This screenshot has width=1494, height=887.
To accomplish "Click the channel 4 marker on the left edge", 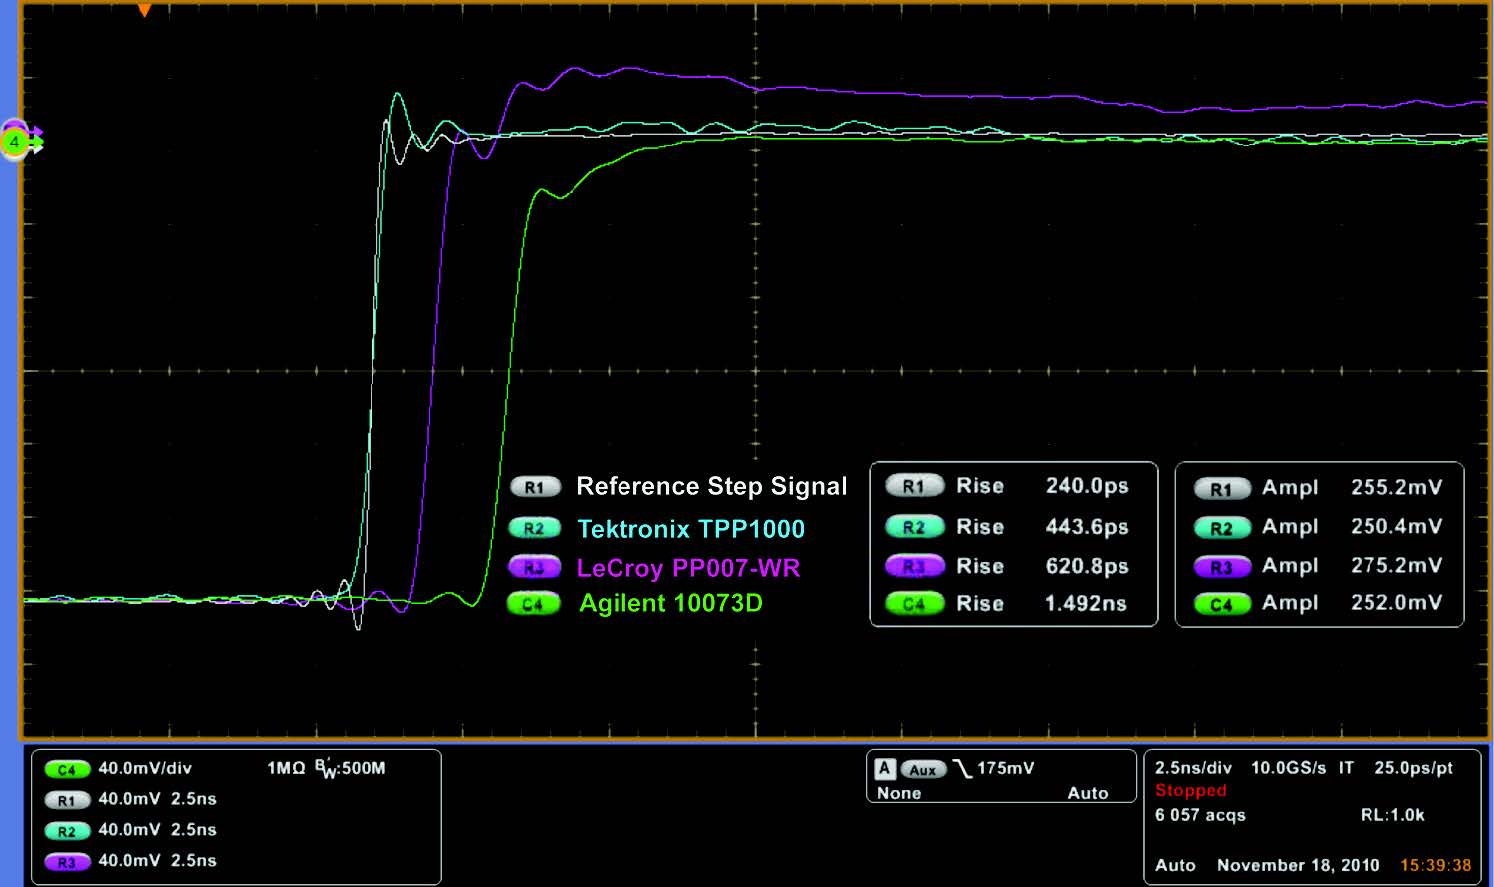I will (14, 143).
